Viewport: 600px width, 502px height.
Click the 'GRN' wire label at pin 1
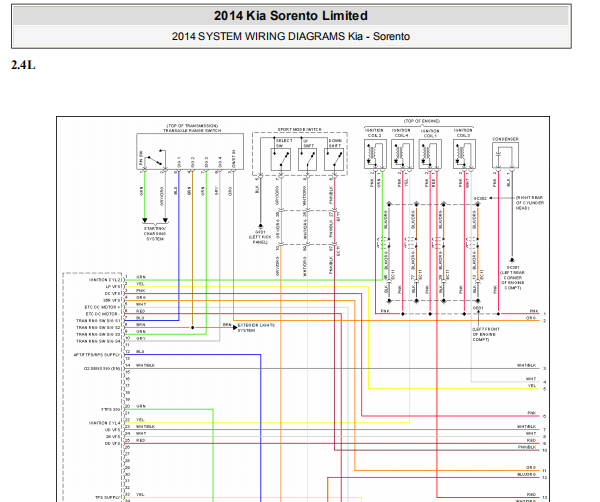coord(141,277)
